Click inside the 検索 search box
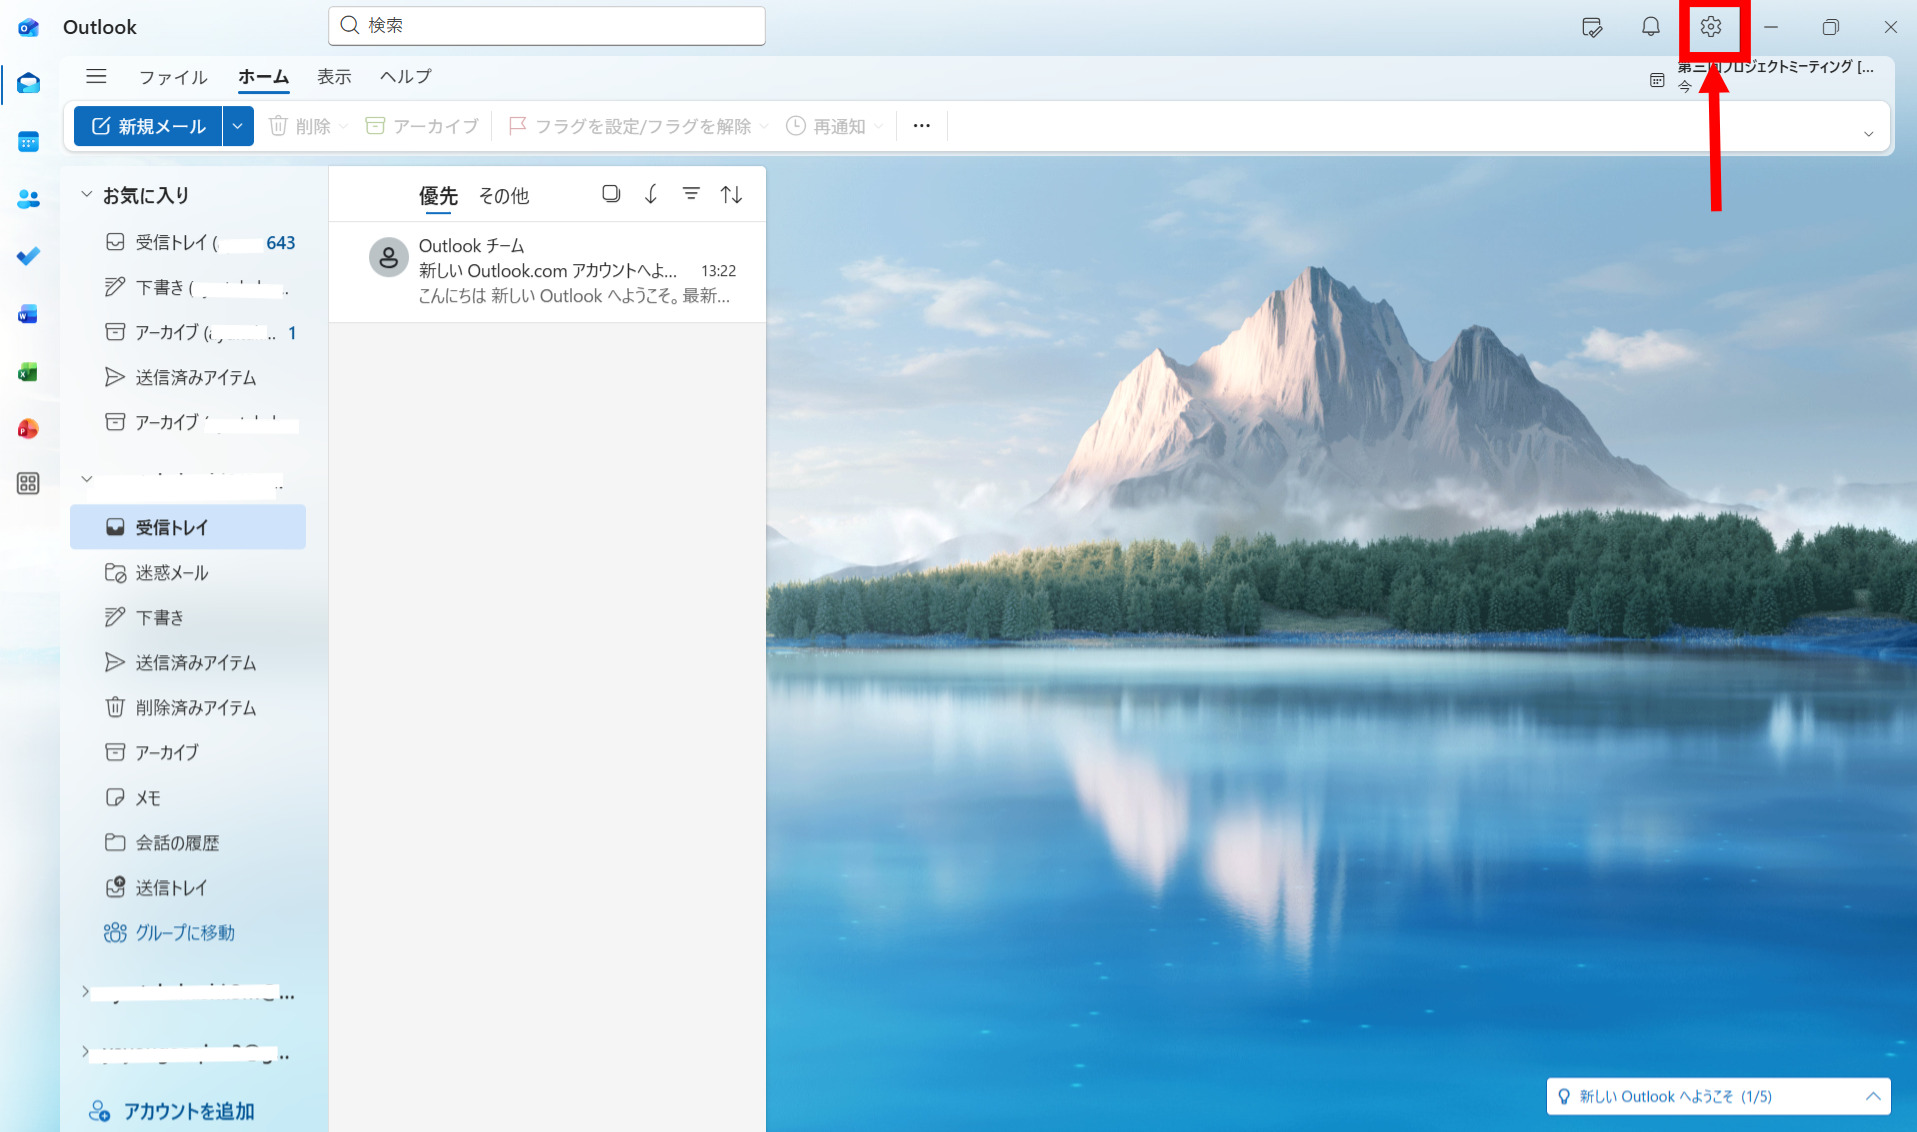Viewport: 1917px width, 1132px height. pos(546,26)
